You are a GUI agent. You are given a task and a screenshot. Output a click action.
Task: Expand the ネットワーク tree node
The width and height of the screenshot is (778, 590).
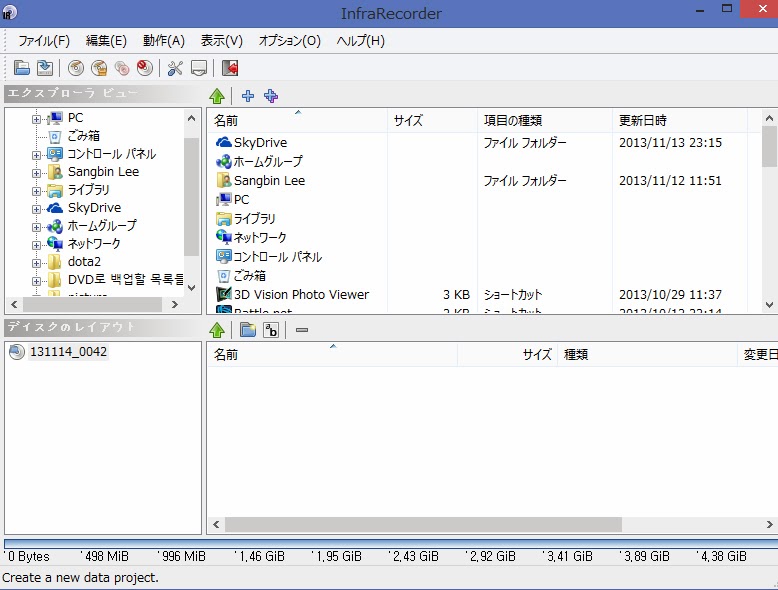pyautogui.click(x=36, y=245)
